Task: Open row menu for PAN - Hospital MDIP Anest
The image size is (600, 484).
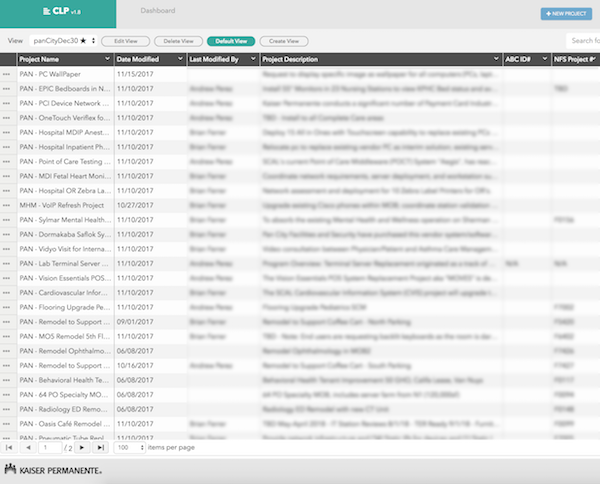Action: click(7, 132)
